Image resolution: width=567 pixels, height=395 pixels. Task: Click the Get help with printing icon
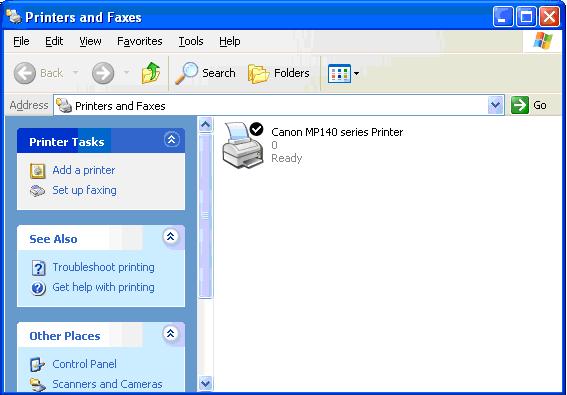[38, 288]
